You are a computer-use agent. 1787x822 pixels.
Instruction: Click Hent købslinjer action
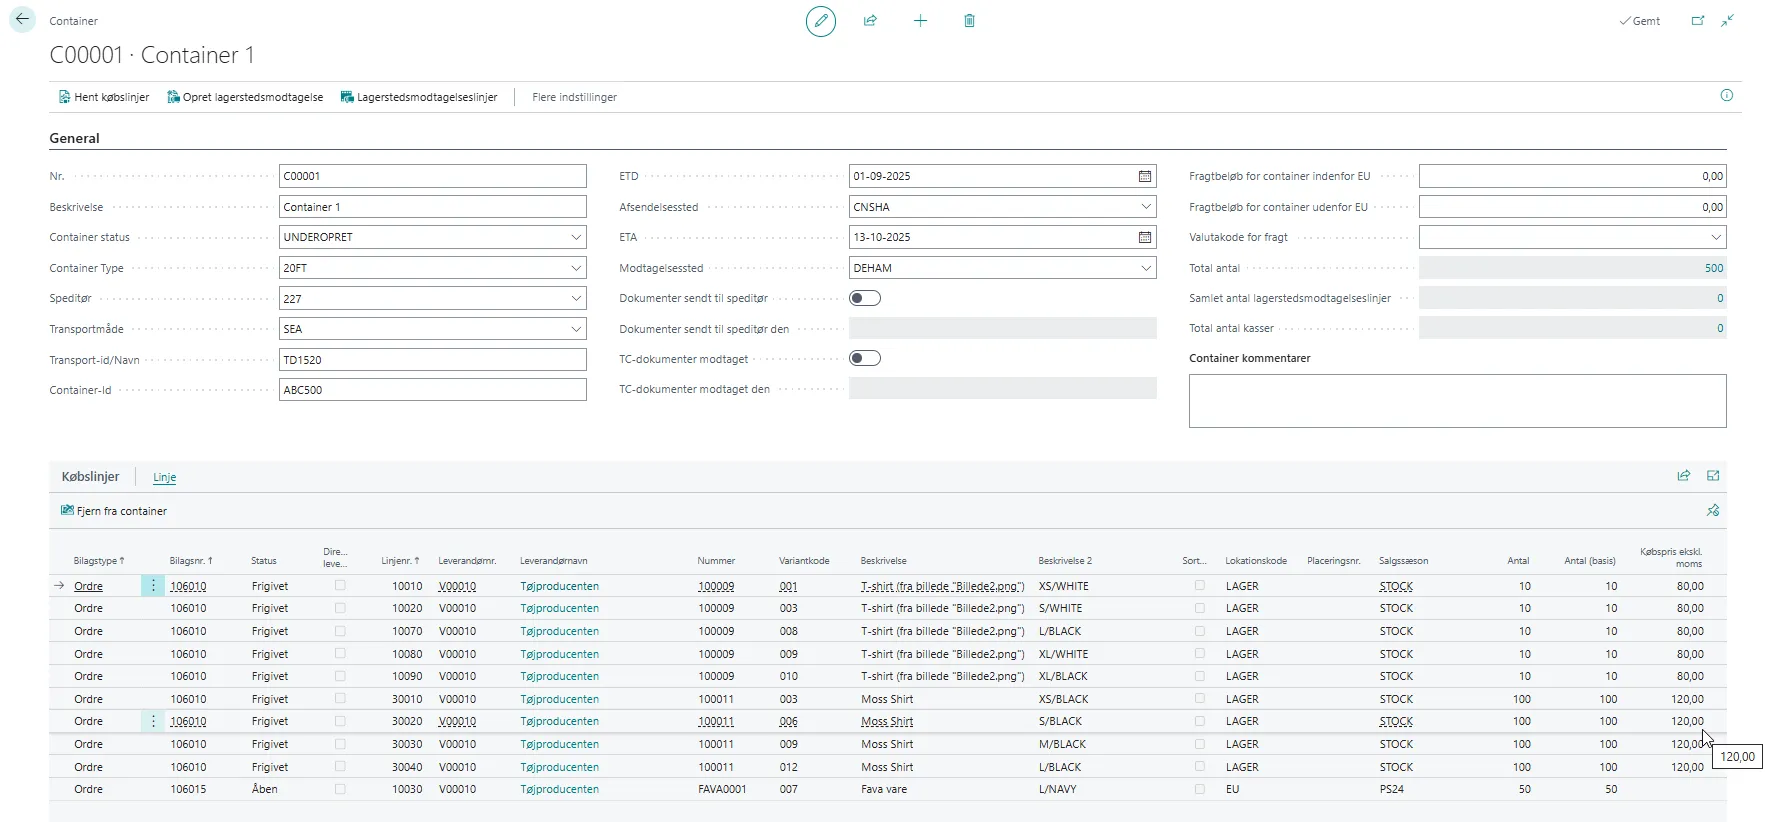coord(104,97)
